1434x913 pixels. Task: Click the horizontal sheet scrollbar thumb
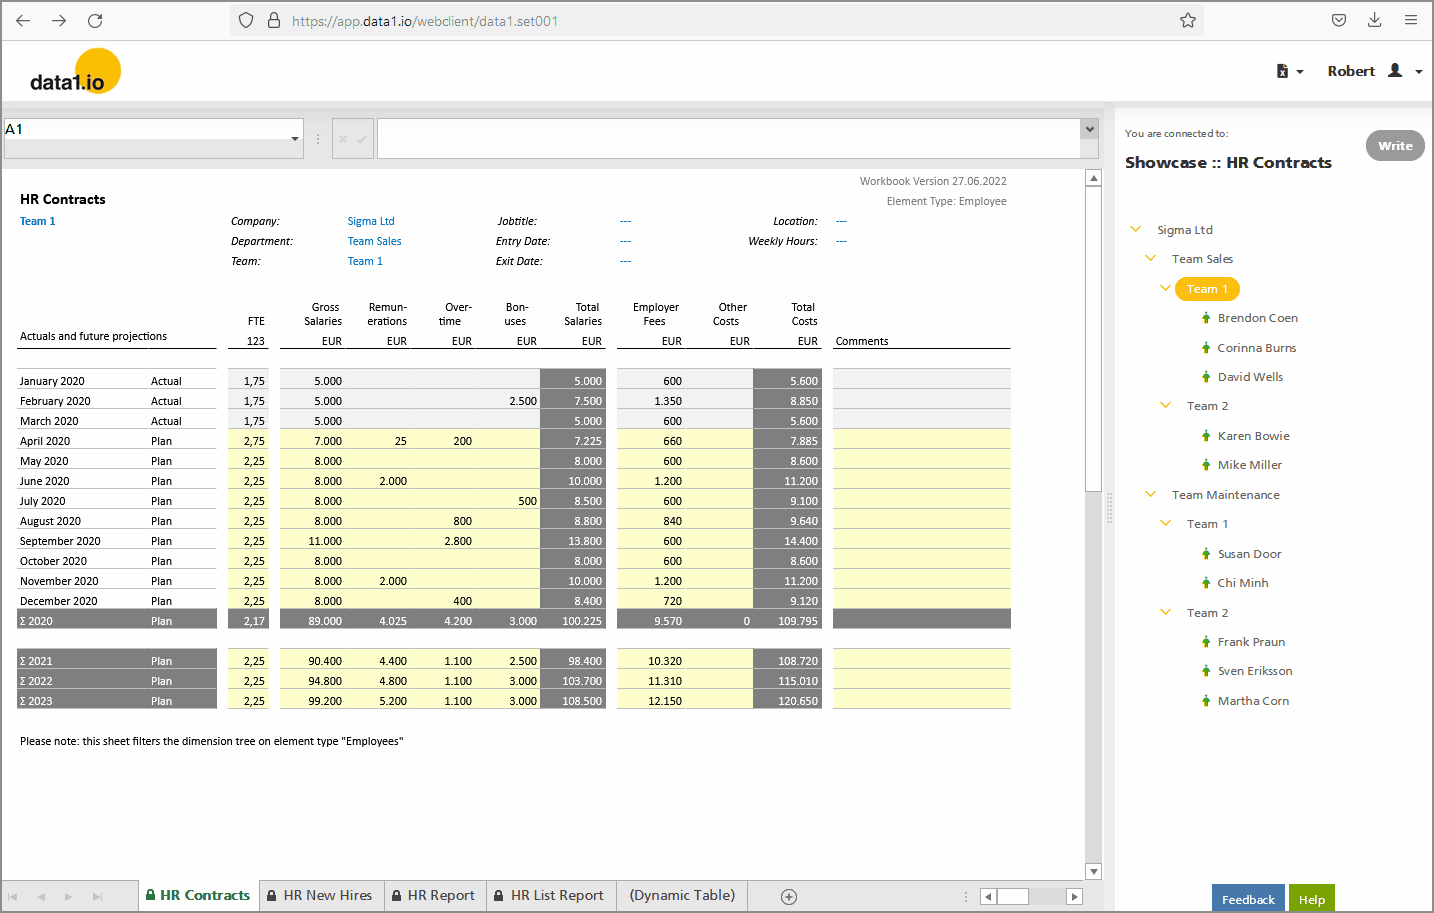[x=1012, y=897]
